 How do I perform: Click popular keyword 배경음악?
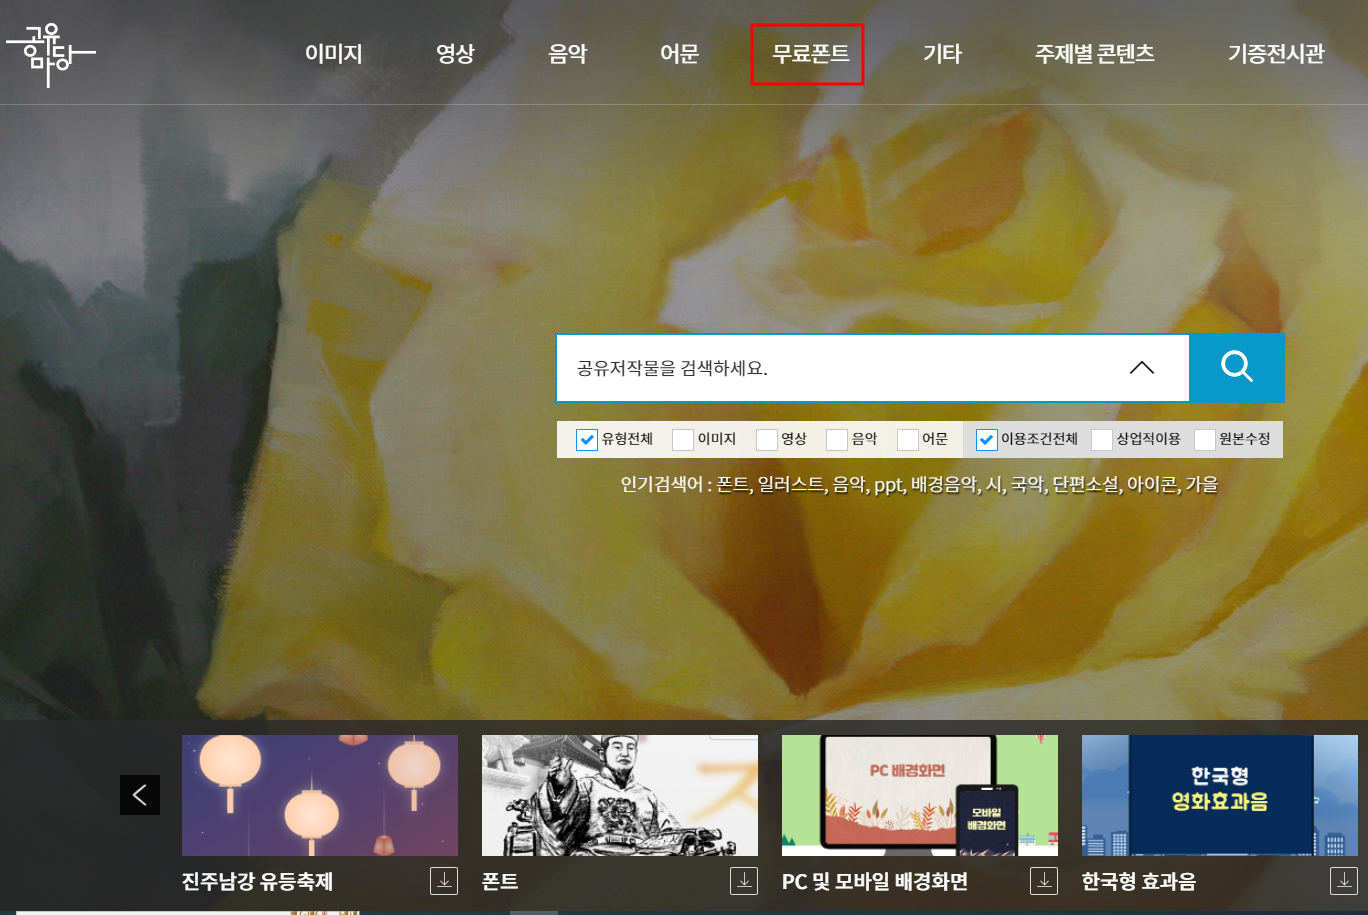[x=943, y=485]
